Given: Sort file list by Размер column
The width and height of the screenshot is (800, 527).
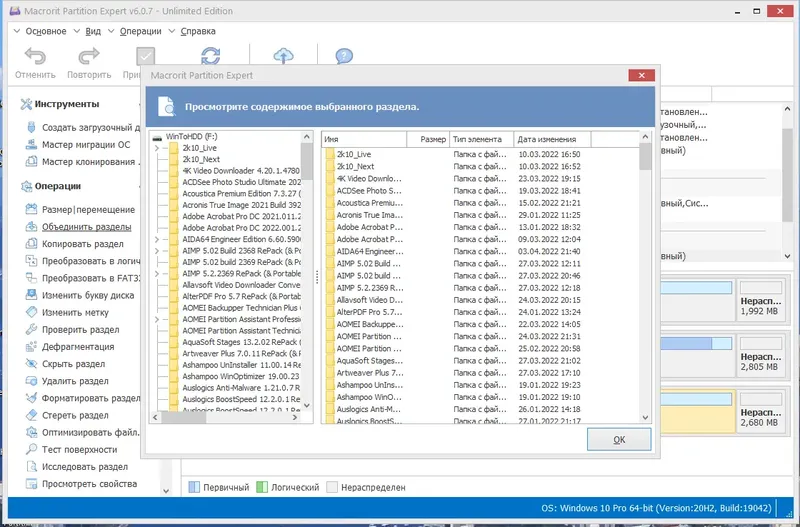Looking at the screenshot, I should [428, 139].
